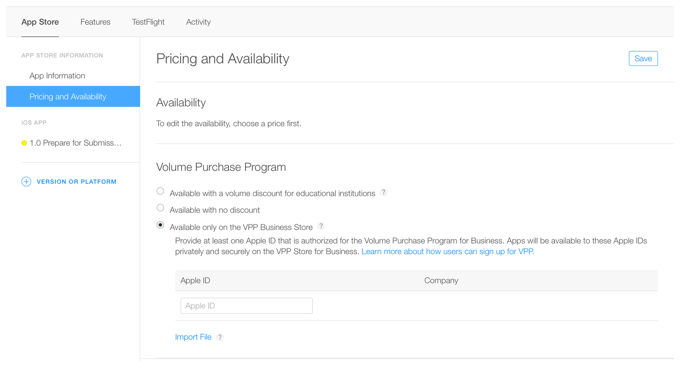Open 1.0 Prepare for Submission version
The image size is (680, 368).
click(x=75, y=143)
